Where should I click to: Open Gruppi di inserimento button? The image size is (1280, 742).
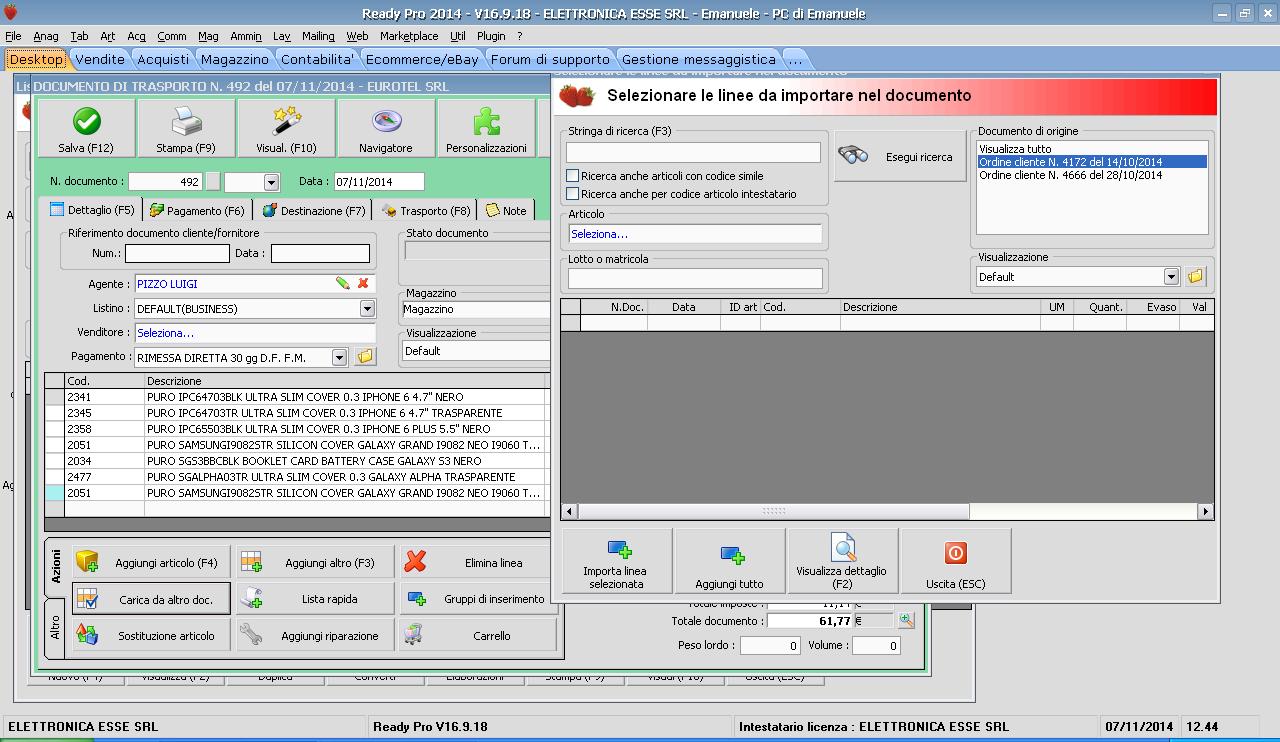tap(478, 599)
